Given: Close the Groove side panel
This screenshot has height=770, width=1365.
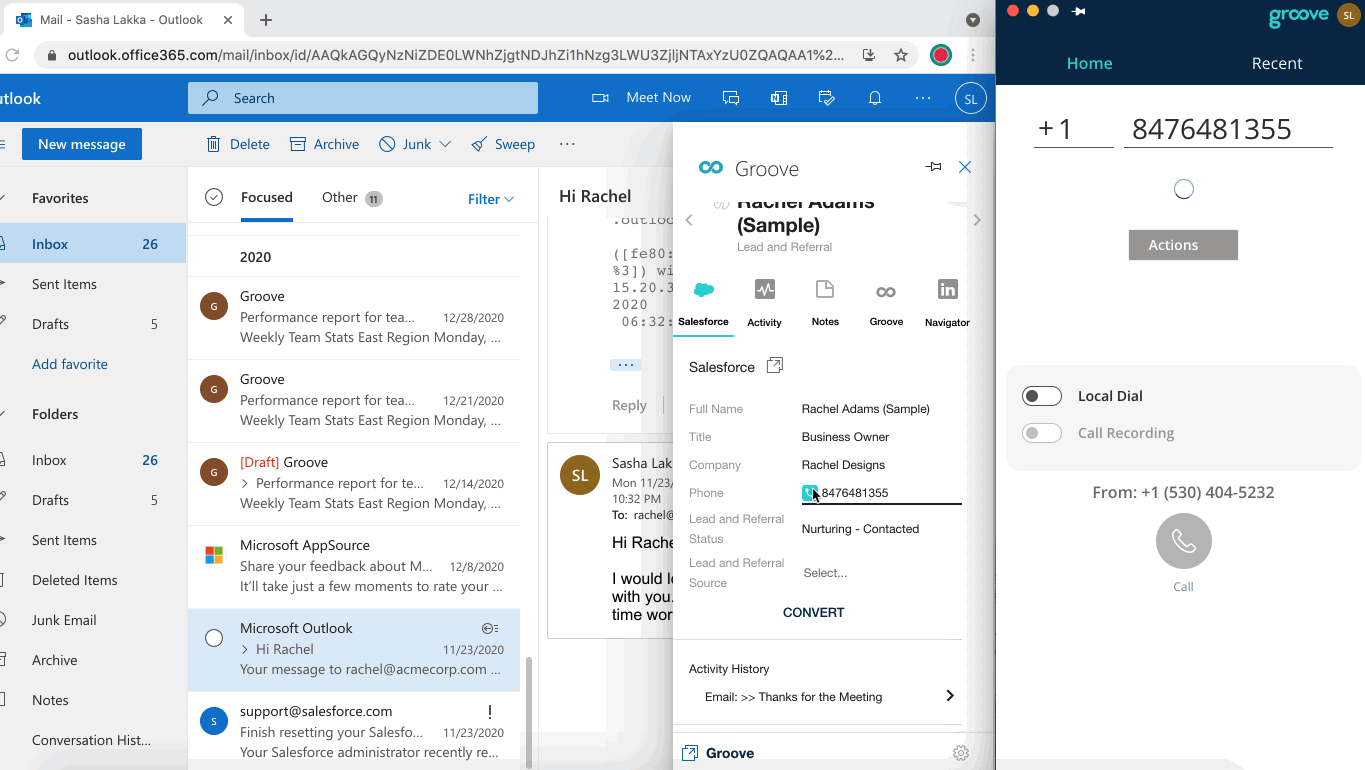Looking at the screenshot, I should coord(965,167).
